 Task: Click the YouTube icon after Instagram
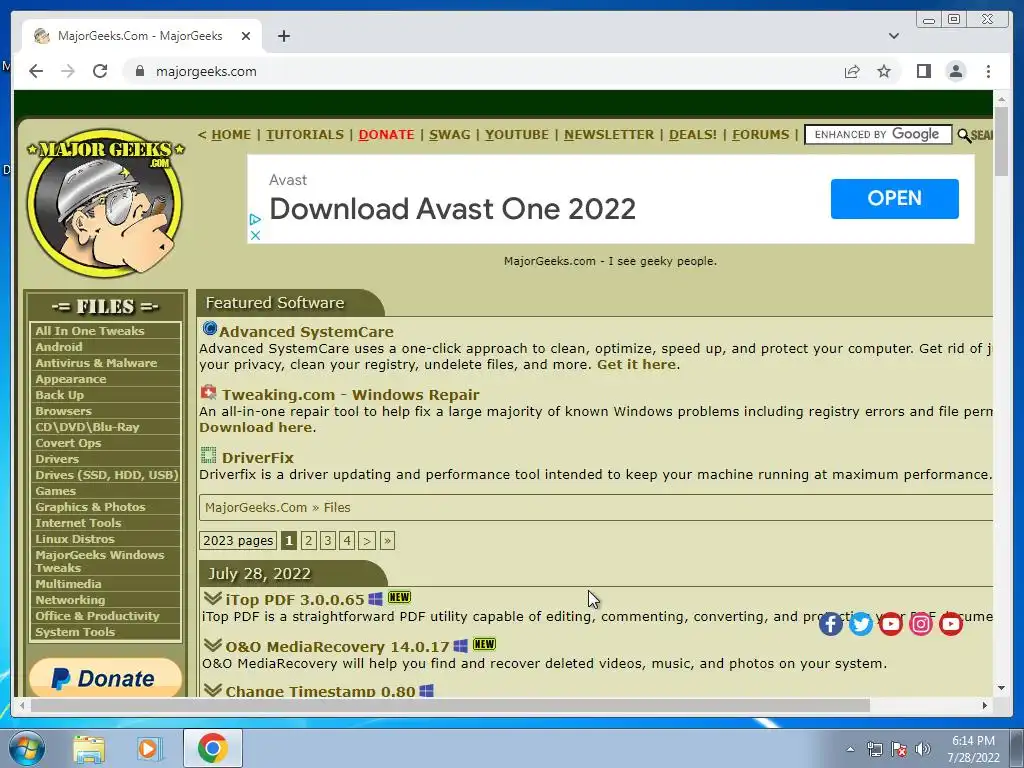click(951, 624)
